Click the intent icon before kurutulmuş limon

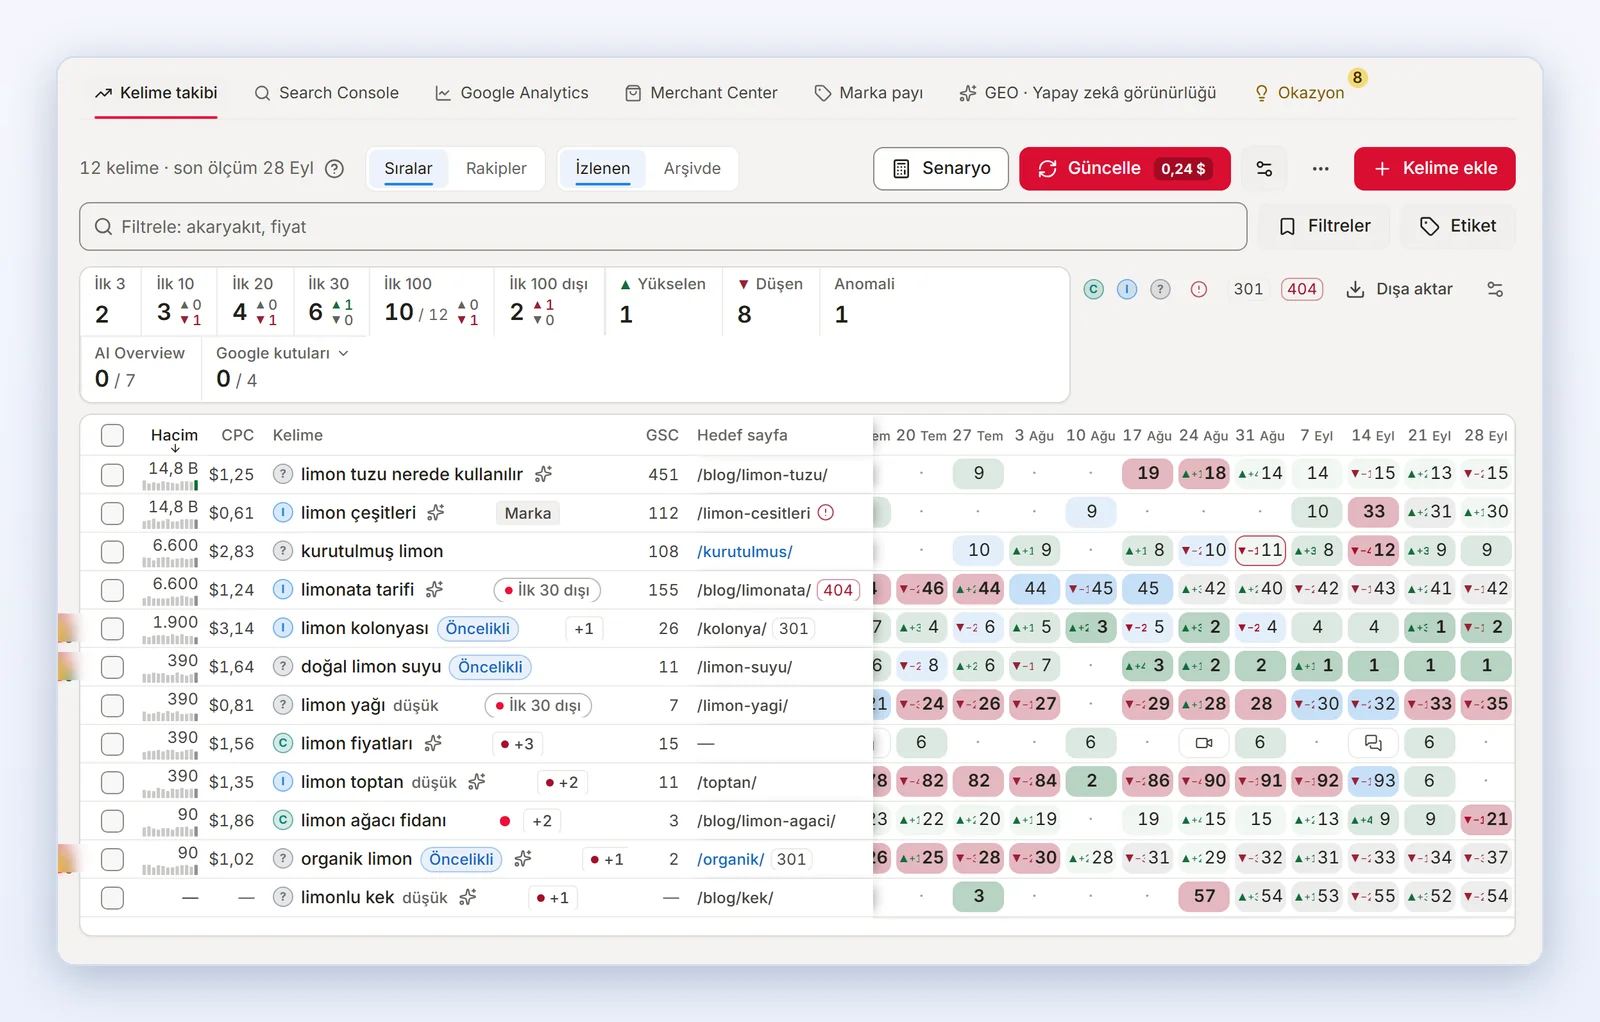pyautogui.click(x=283, y=551)
